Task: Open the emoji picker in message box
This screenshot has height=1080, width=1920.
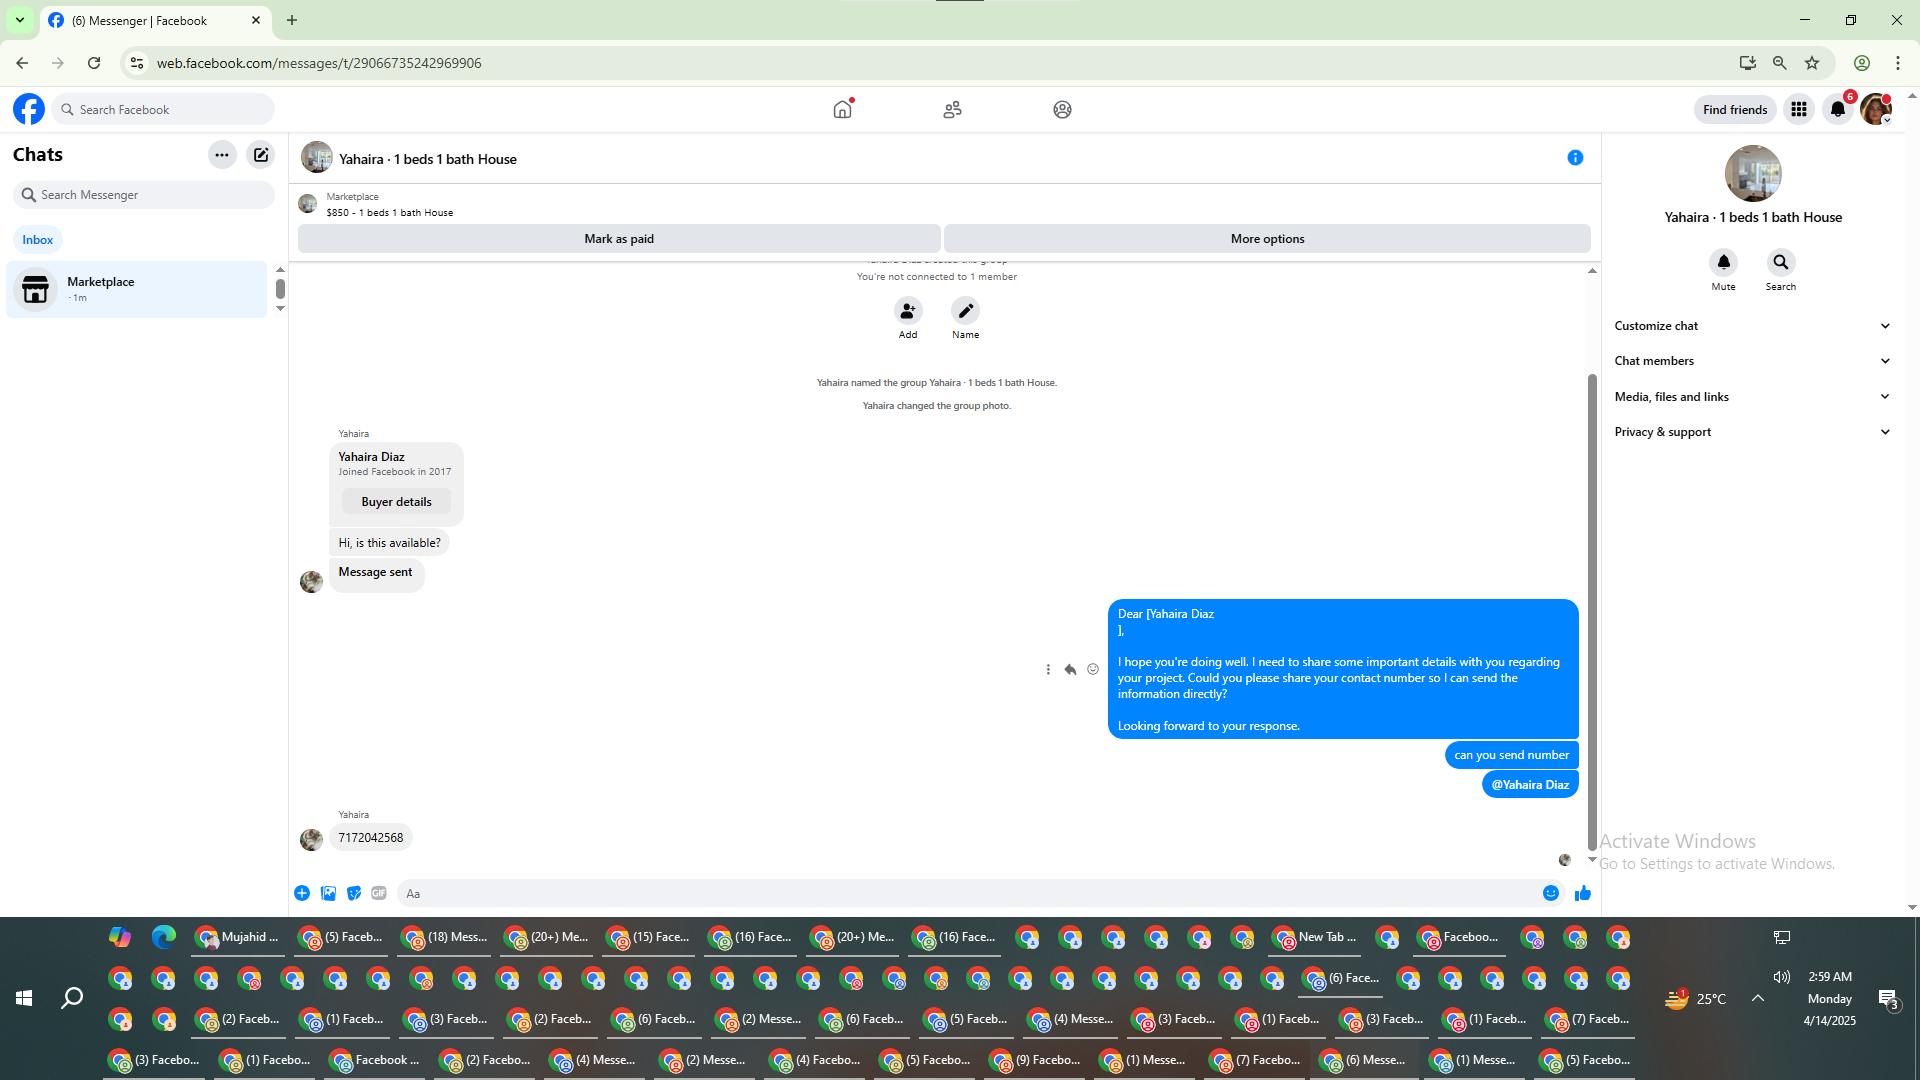Action: coord(1551,893)
